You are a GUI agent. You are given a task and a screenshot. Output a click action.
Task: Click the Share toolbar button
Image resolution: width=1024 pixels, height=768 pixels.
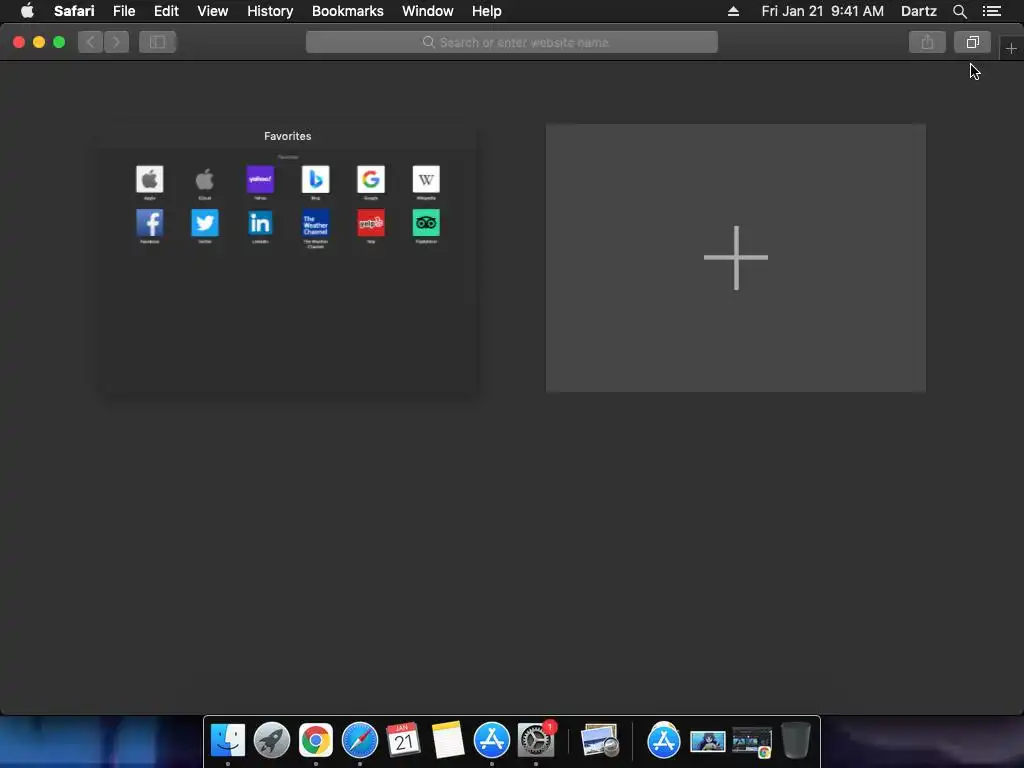[927, 42]
